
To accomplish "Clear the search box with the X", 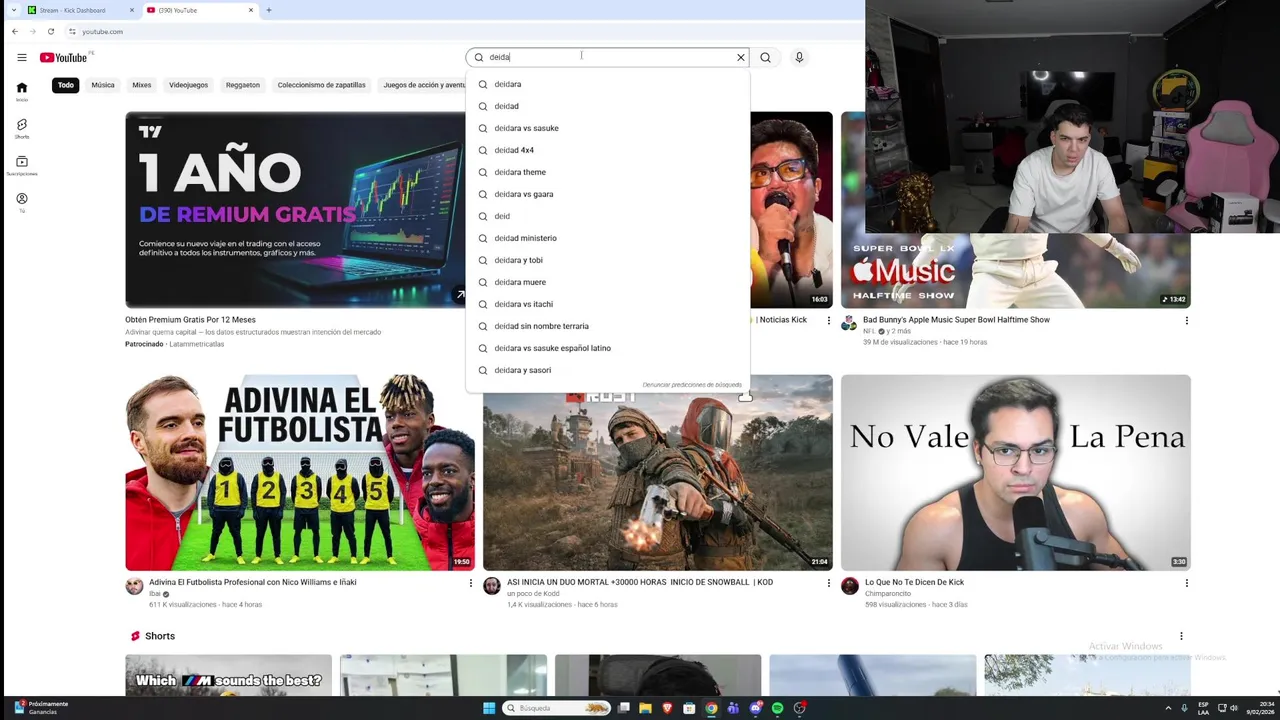I will (741, 57).
